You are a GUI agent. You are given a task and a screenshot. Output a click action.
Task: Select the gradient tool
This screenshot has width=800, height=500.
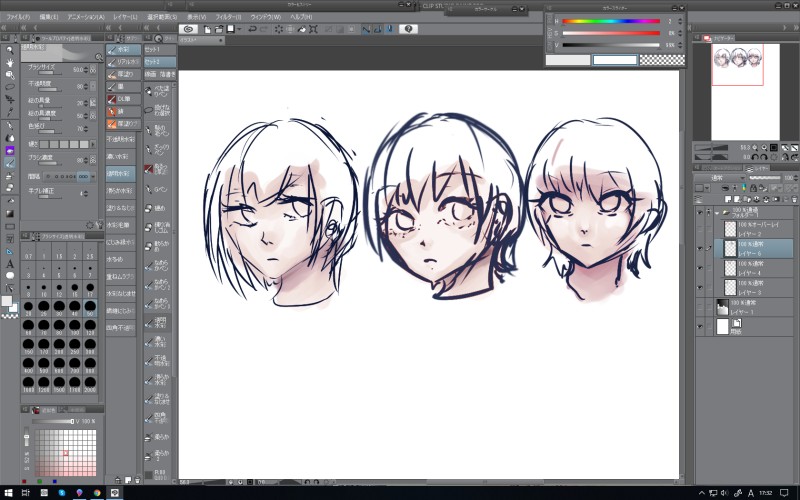10,214
